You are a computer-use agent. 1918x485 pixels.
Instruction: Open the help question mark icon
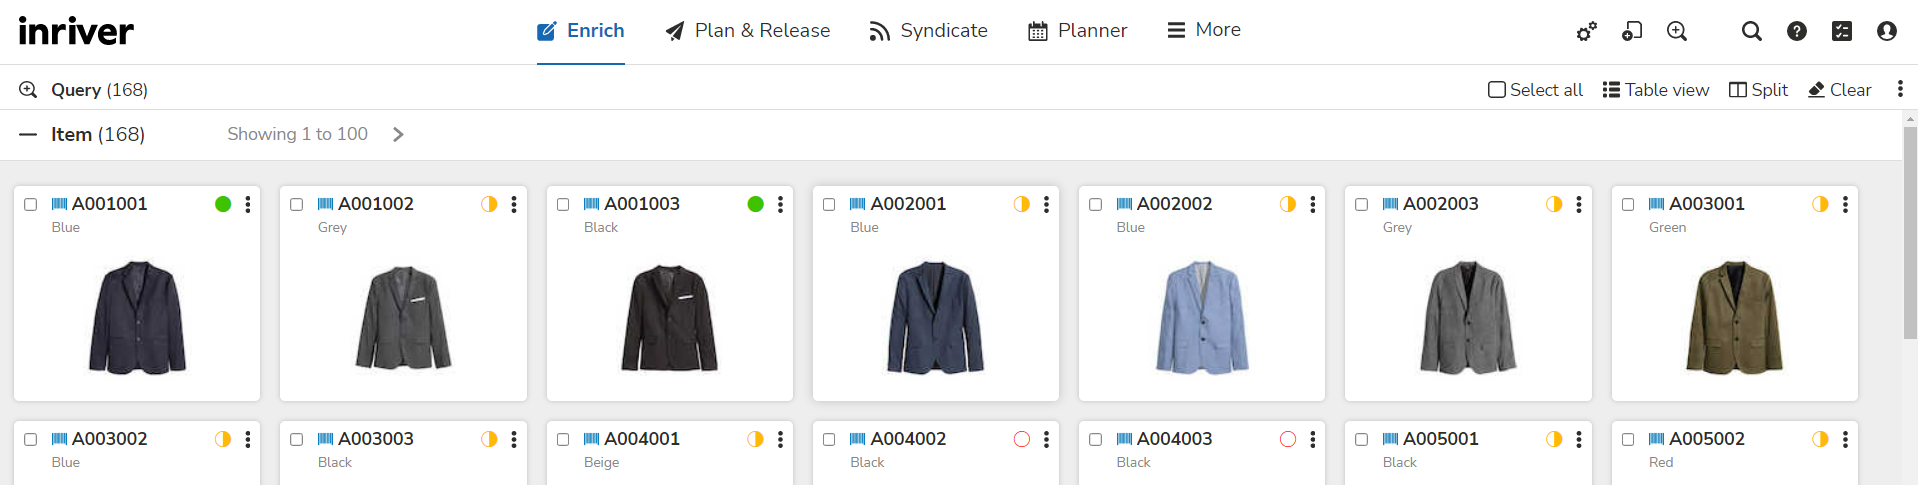1797,32
